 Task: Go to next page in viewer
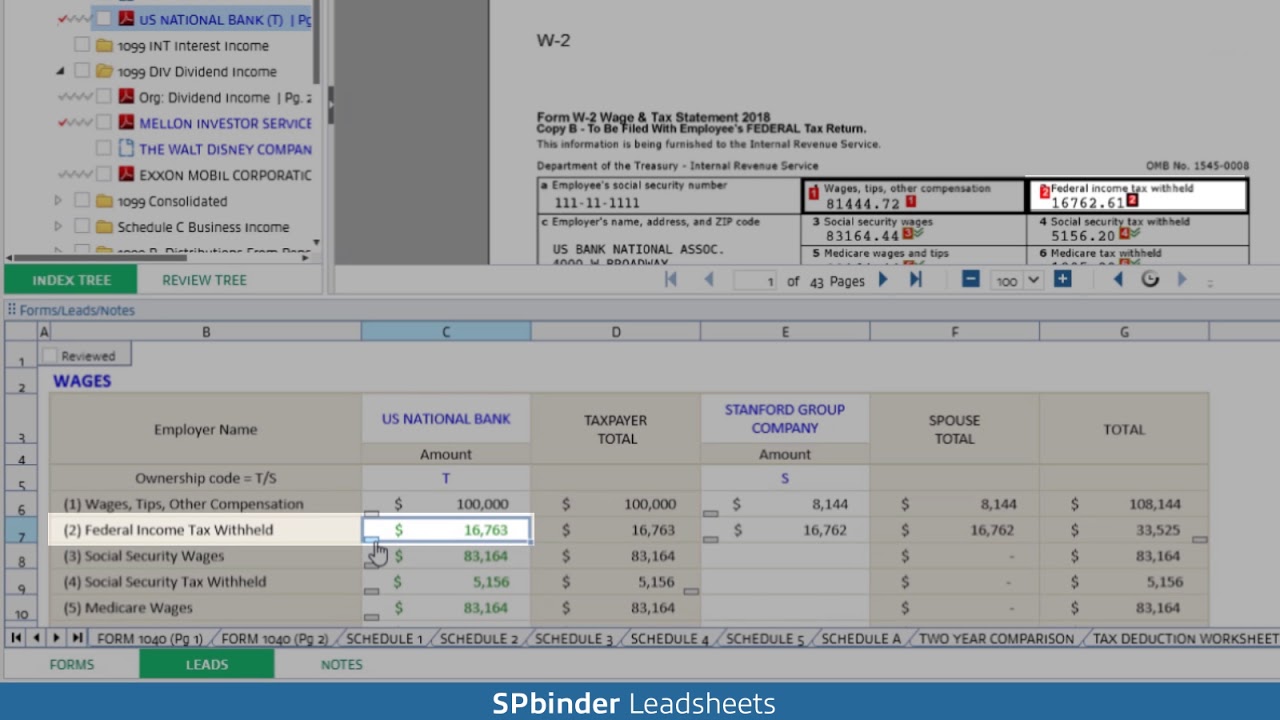[883, 280]
